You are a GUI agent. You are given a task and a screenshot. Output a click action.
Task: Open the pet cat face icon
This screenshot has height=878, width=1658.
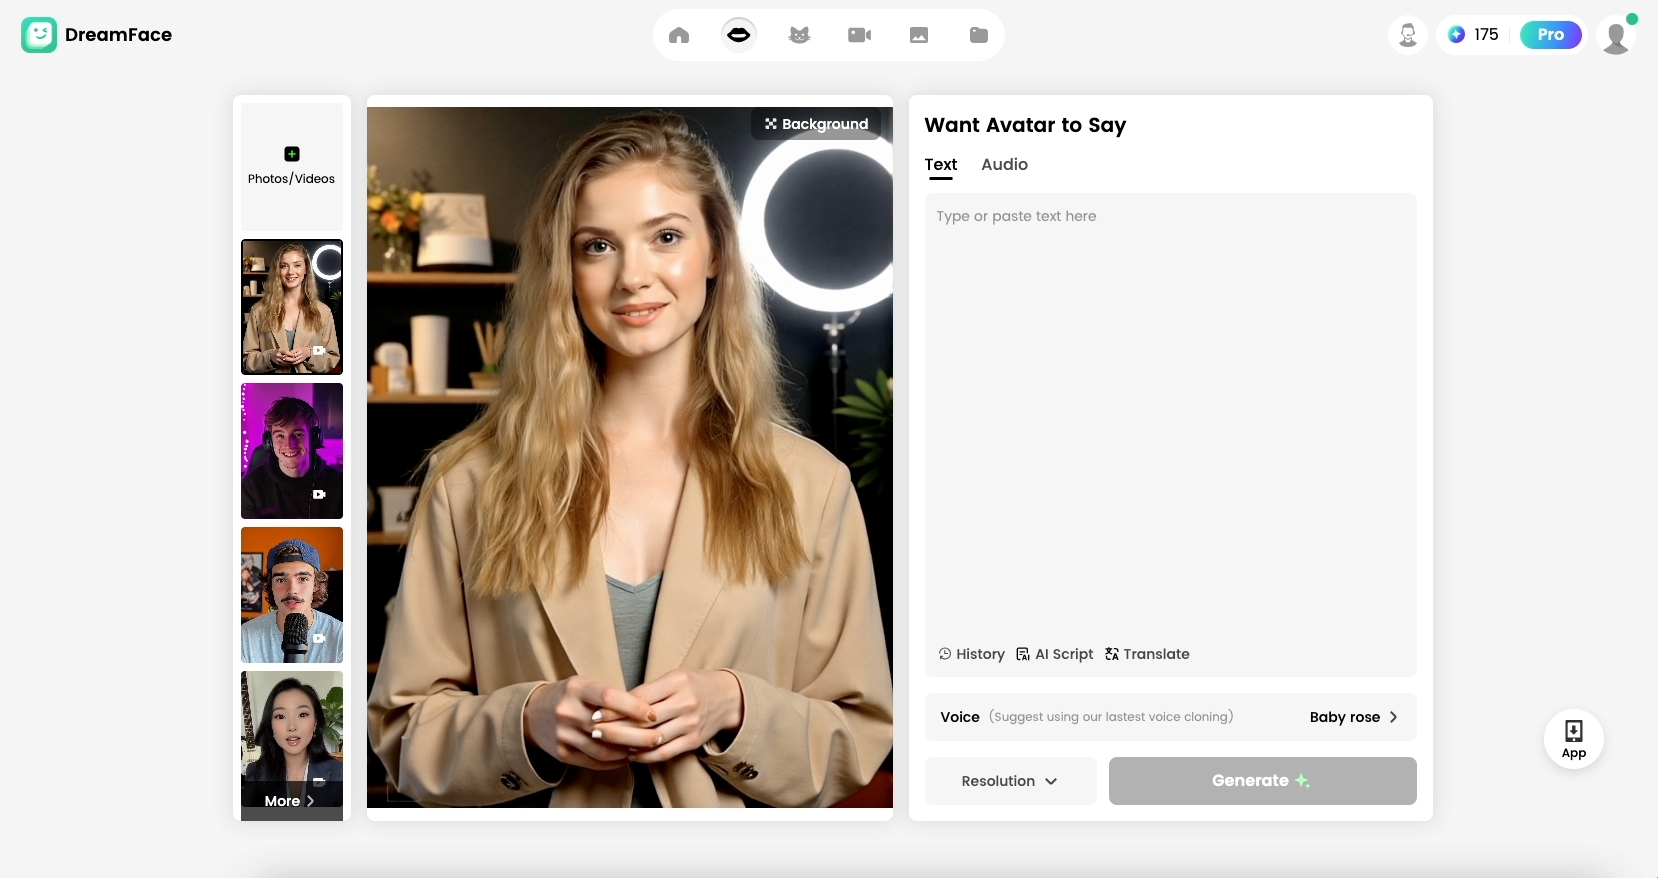799,35
